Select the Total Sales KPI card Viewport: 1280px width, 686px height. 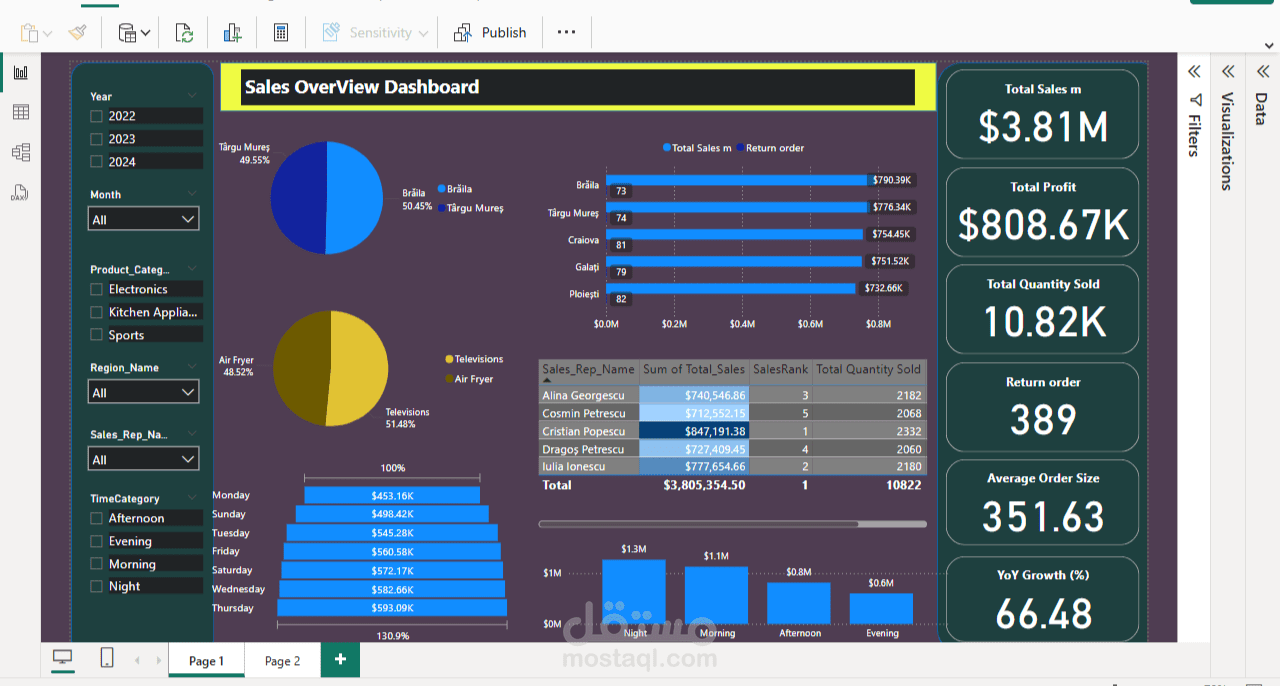point(1041,114)
